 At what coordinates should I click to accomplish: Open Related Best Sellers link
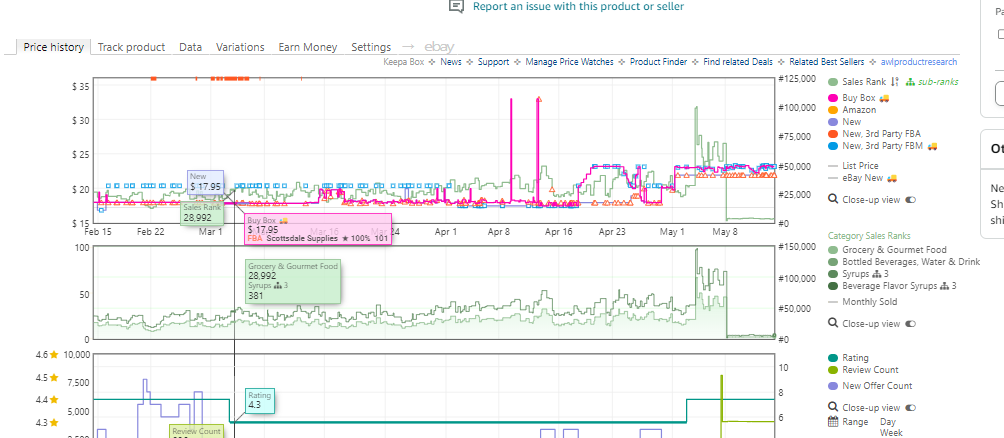(x=827, y=62)
